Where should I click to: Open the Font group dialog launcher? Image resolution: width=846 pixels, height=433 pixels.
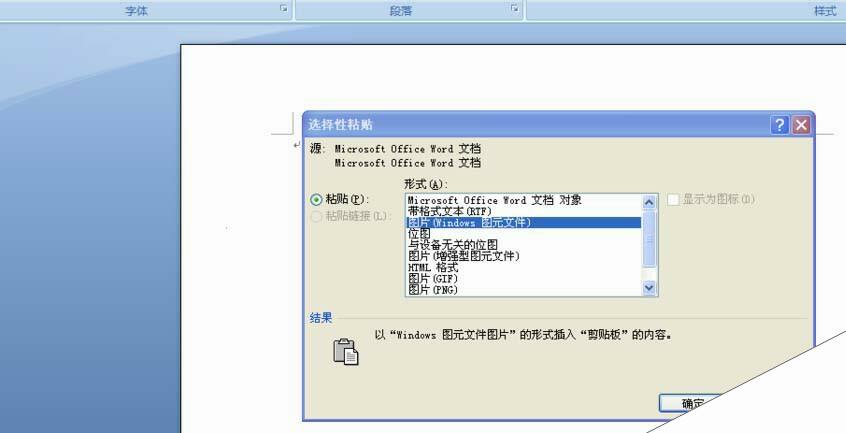point(283,9)
